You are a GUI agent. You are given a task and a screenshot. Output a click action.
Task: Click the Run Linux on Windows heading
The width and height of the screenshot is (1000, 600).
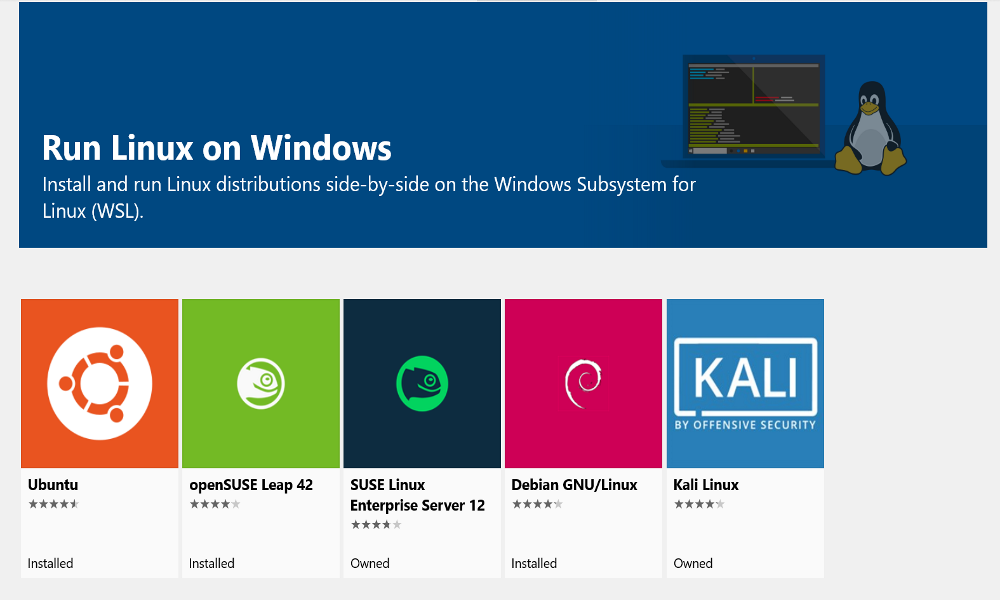tap(216, 148)
